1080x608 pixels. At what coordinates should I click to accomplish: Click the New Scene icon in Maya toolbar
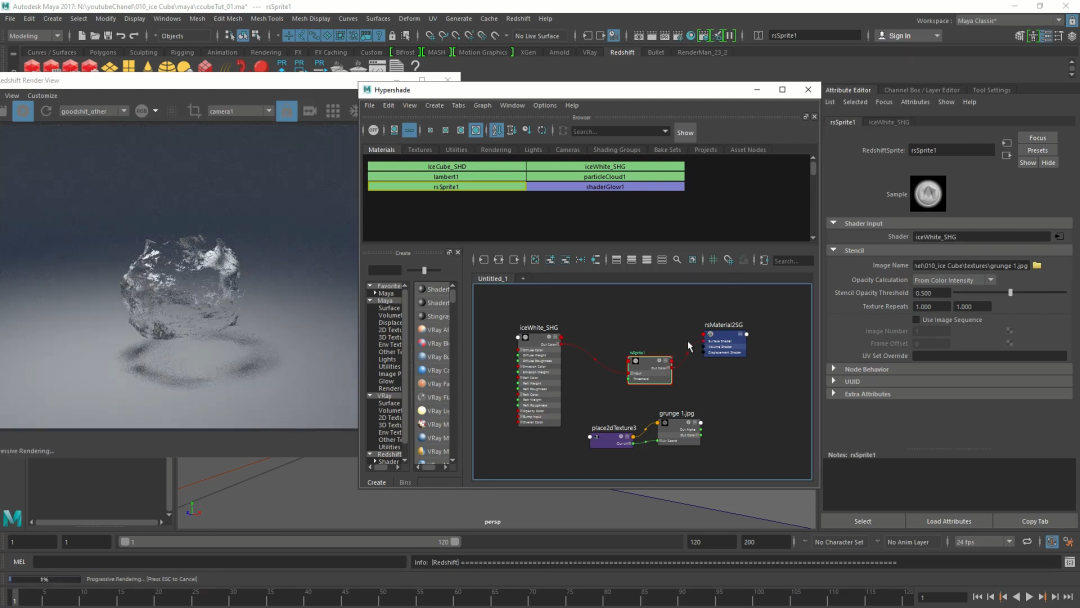pyautogui.click(x=82, y=35)
